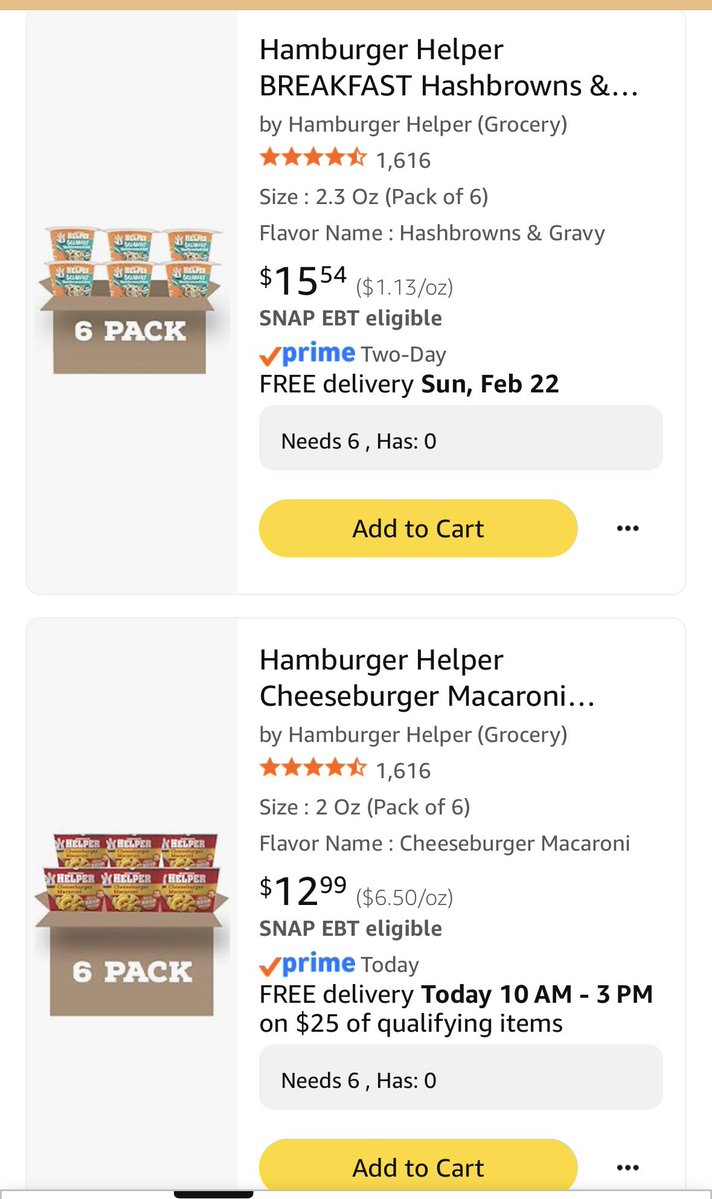Open Hamburger Helper Breakfast Hashbrowns product image
The width and height of the screenshot is (712, 1199).
click(x=131, y=300)
